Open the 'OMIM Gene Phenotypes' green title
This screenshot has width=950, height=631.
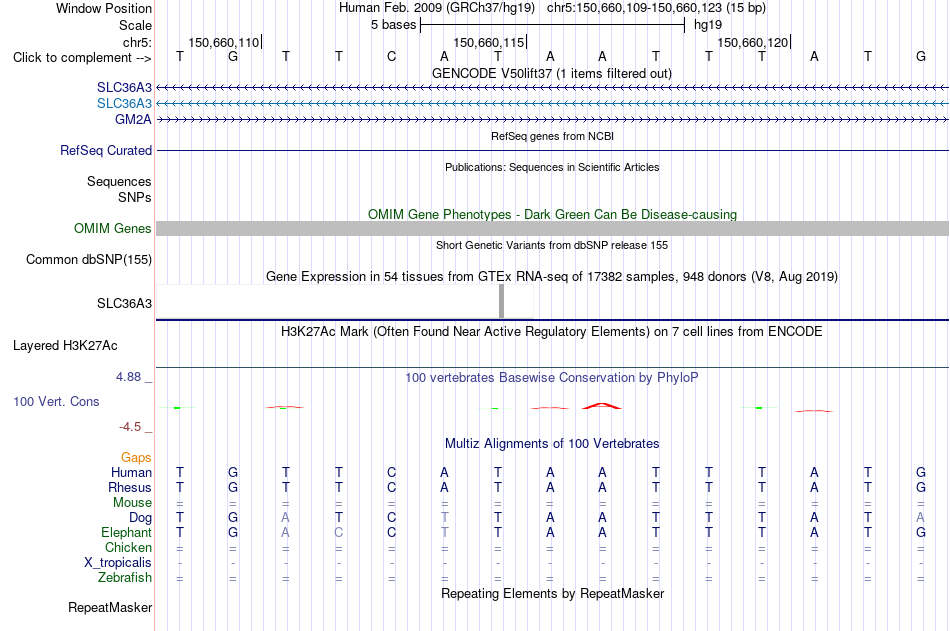552,215
